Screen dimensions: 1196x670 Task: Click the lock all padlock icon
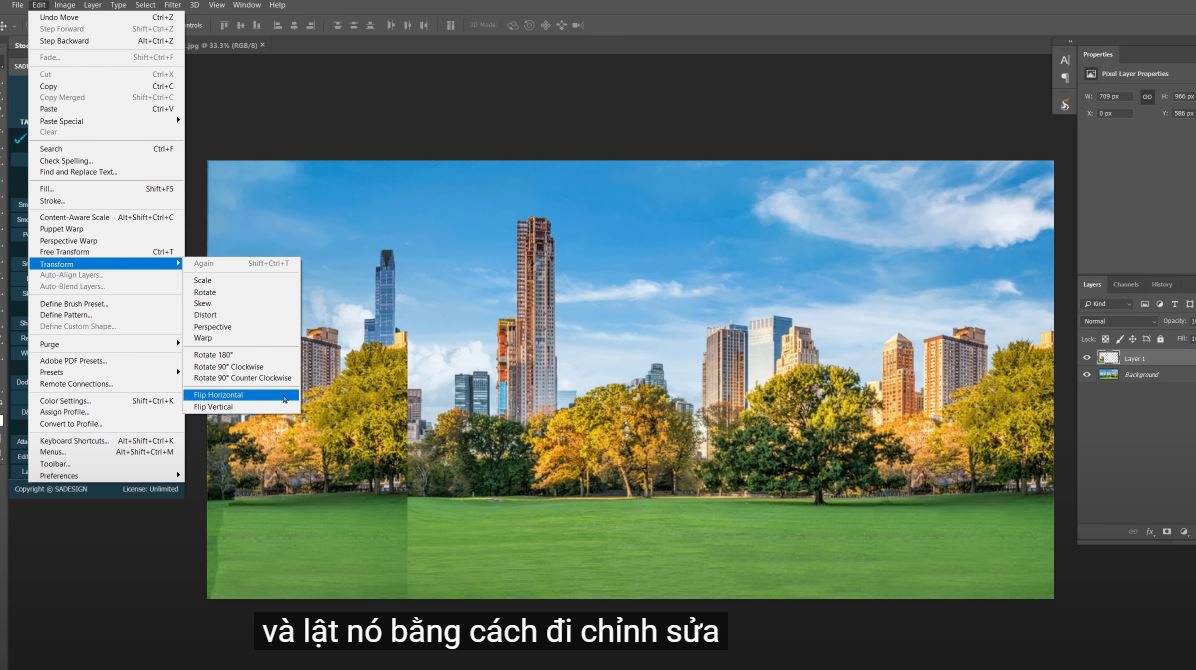pos(1160,339)
